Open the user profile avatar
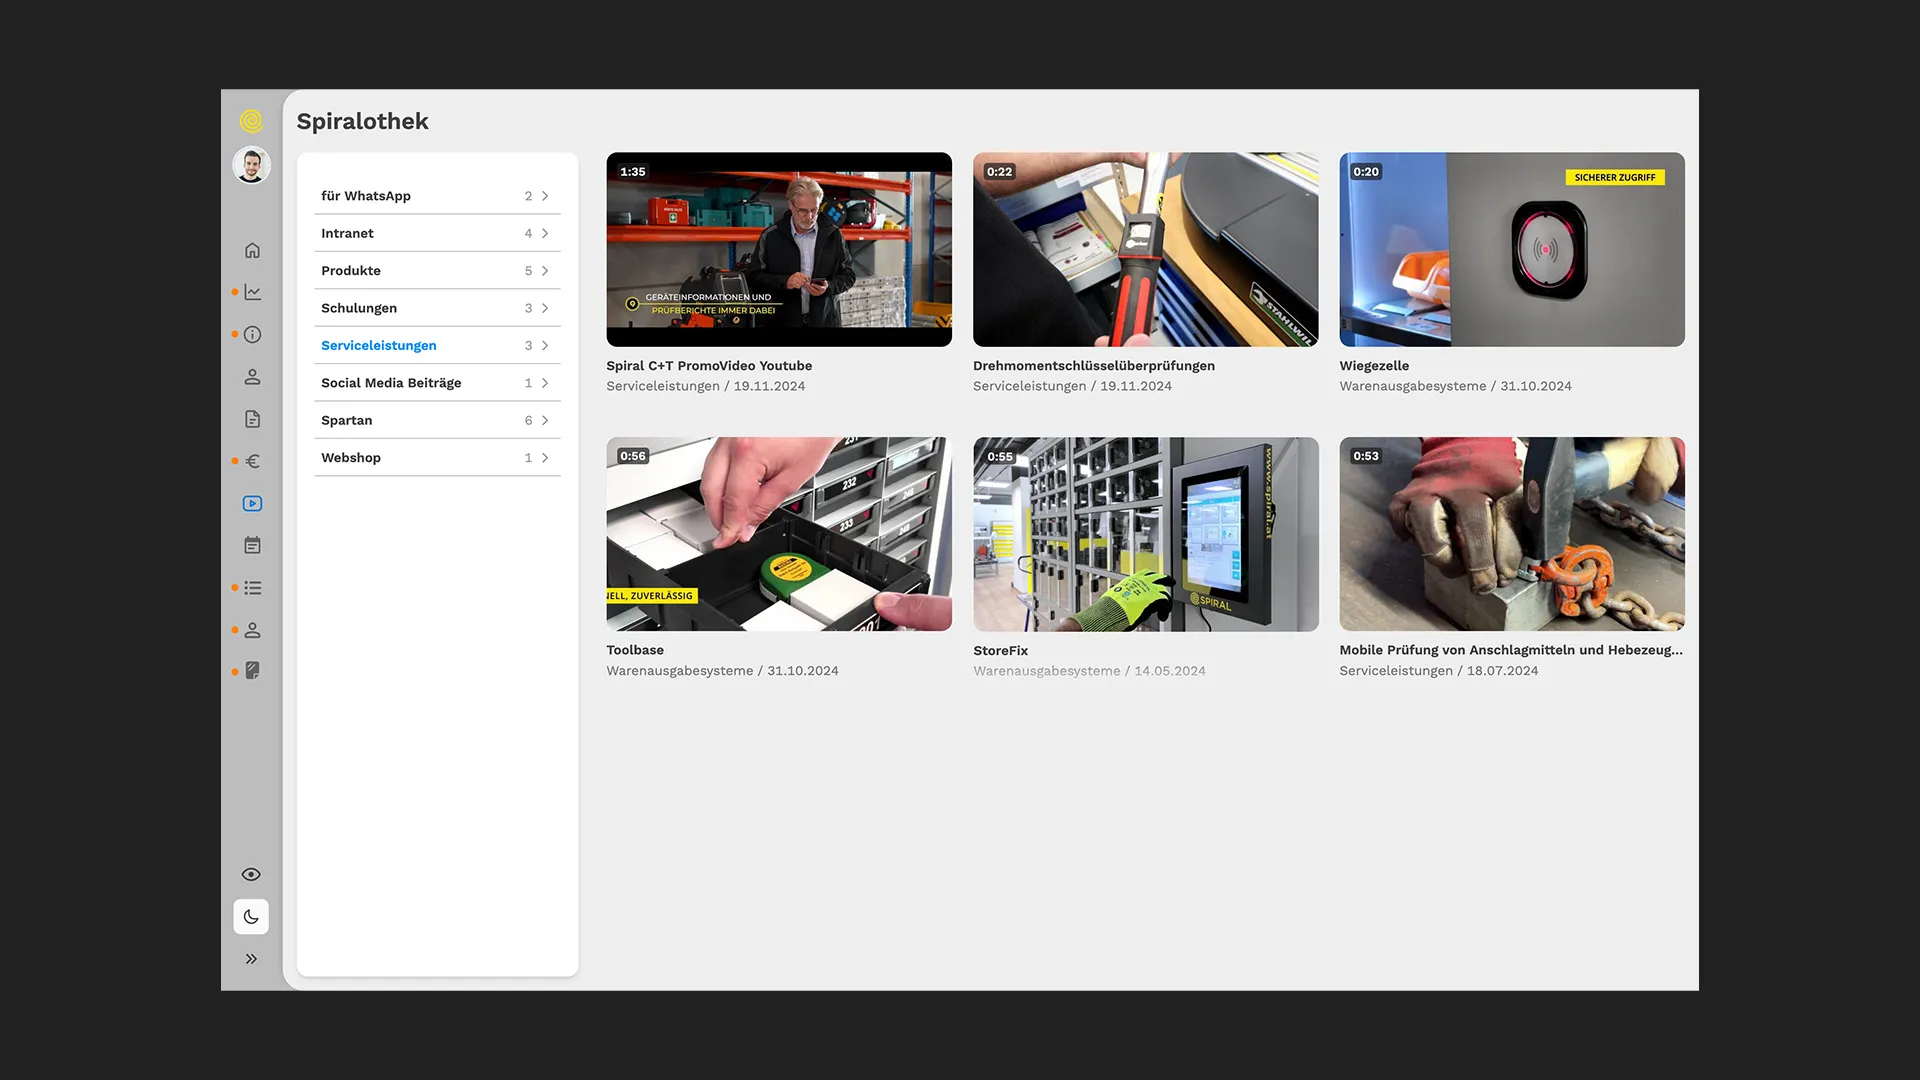Viewport: 1920px width, 1080px height. [251, 165]
